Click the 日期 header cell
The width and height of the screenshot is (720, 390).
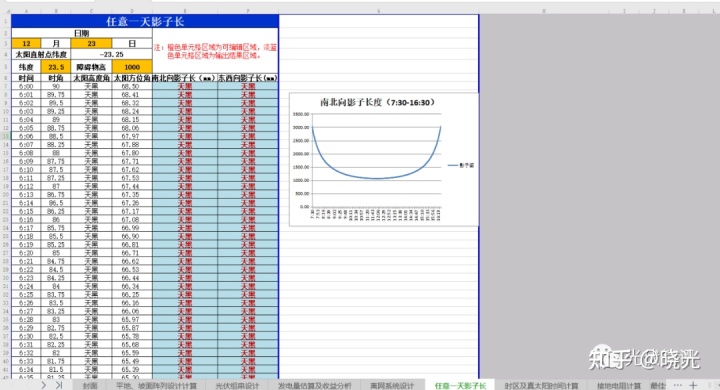(x=82, y=33)
